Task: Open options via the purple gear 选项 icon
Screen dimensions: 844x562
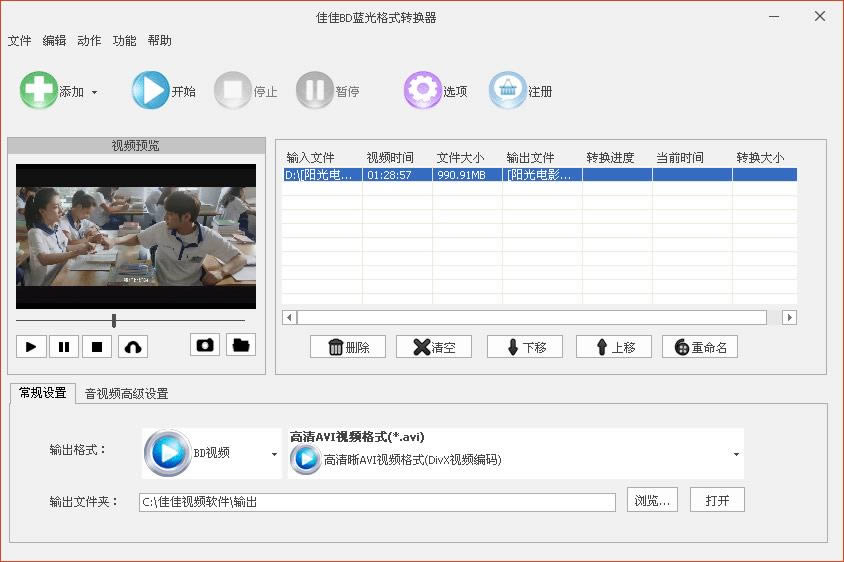Action: (x=423, y=90)
